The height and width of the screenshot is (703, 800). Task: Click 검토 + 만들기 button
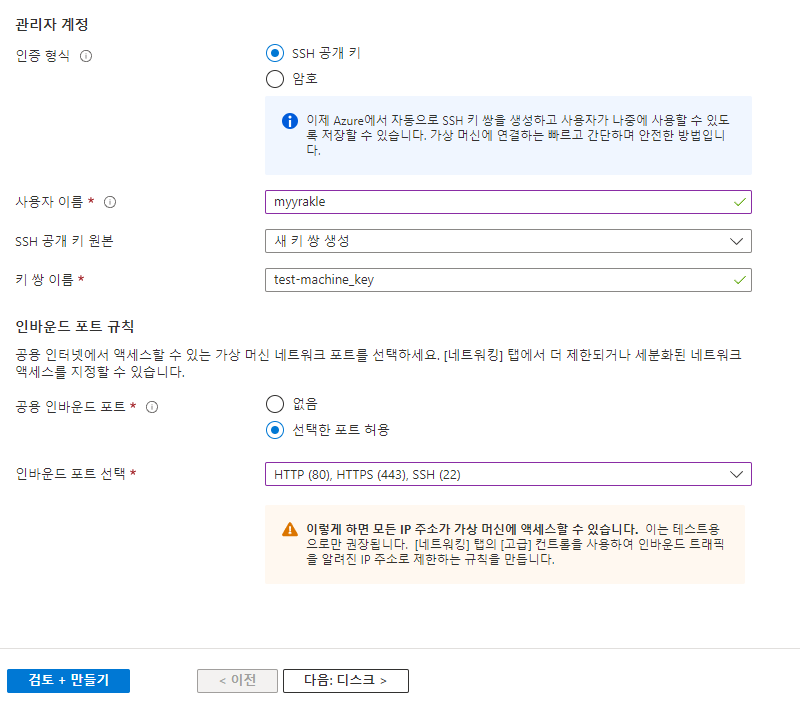tap(68, 680)
